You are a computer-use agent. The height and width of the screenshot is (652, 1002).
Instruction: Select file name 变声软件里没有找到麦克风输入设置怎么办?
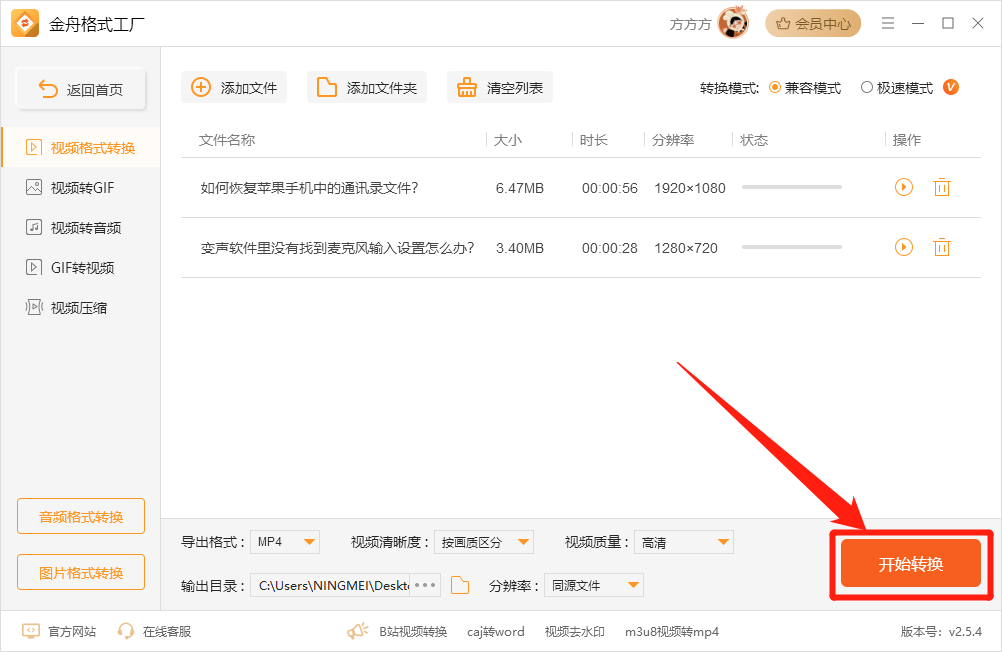(337, 247)
